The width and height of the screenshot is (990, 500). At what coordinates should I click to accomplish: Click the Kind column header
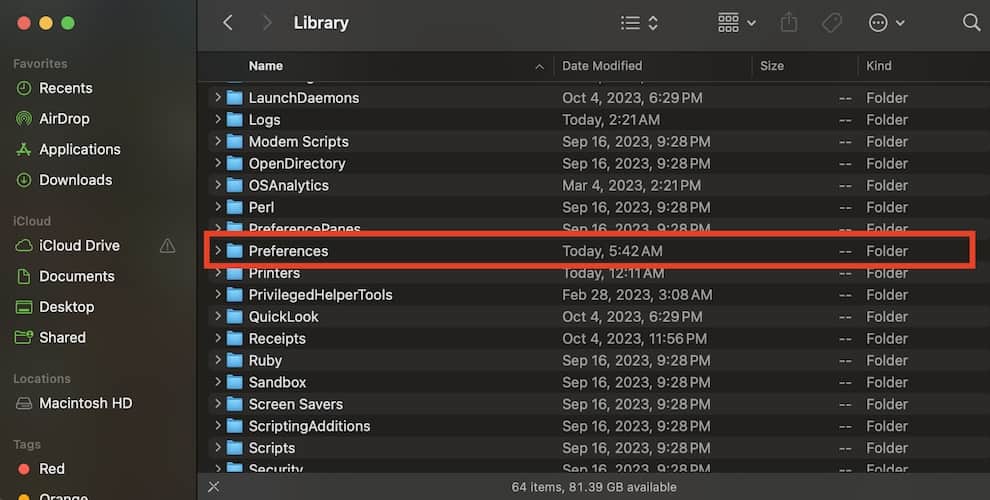tap(879, 66)
